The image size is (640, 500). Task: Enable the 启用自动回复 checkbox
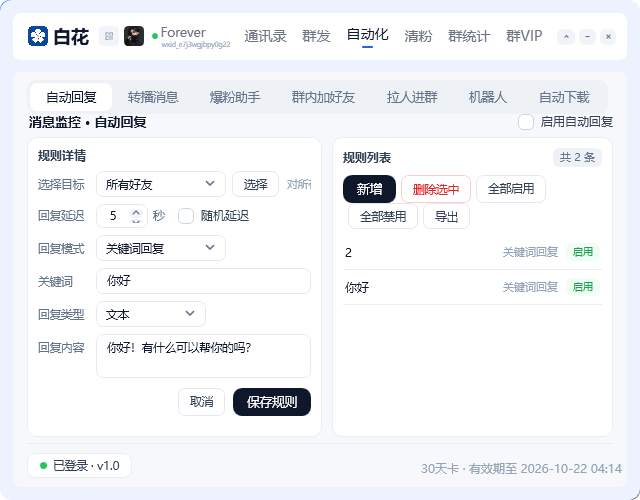click(x=526, y=122)
